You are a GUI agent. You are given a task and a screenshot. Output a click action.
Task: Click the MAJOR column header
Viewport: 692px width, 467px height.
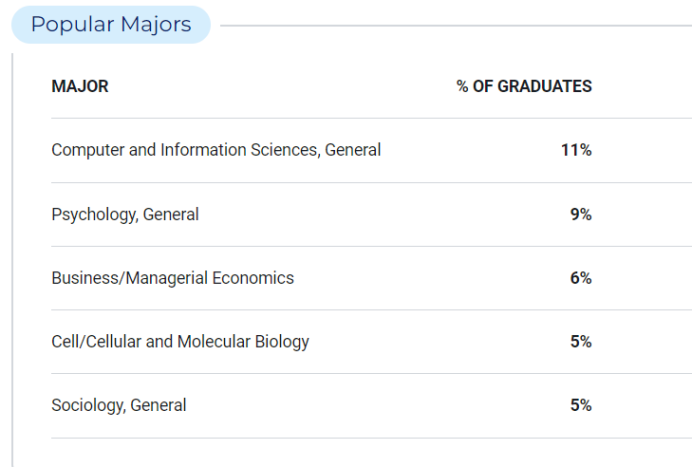pyautogui.click(x=80, y=86)
